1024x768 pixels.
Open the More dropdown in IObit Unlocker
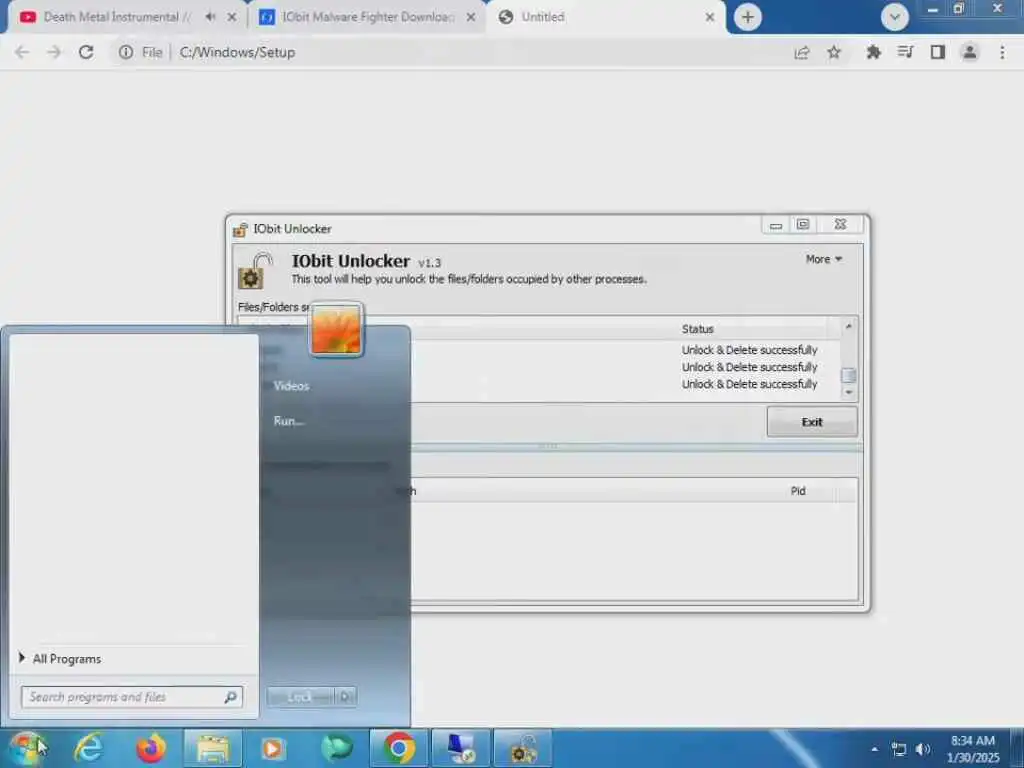824,259
